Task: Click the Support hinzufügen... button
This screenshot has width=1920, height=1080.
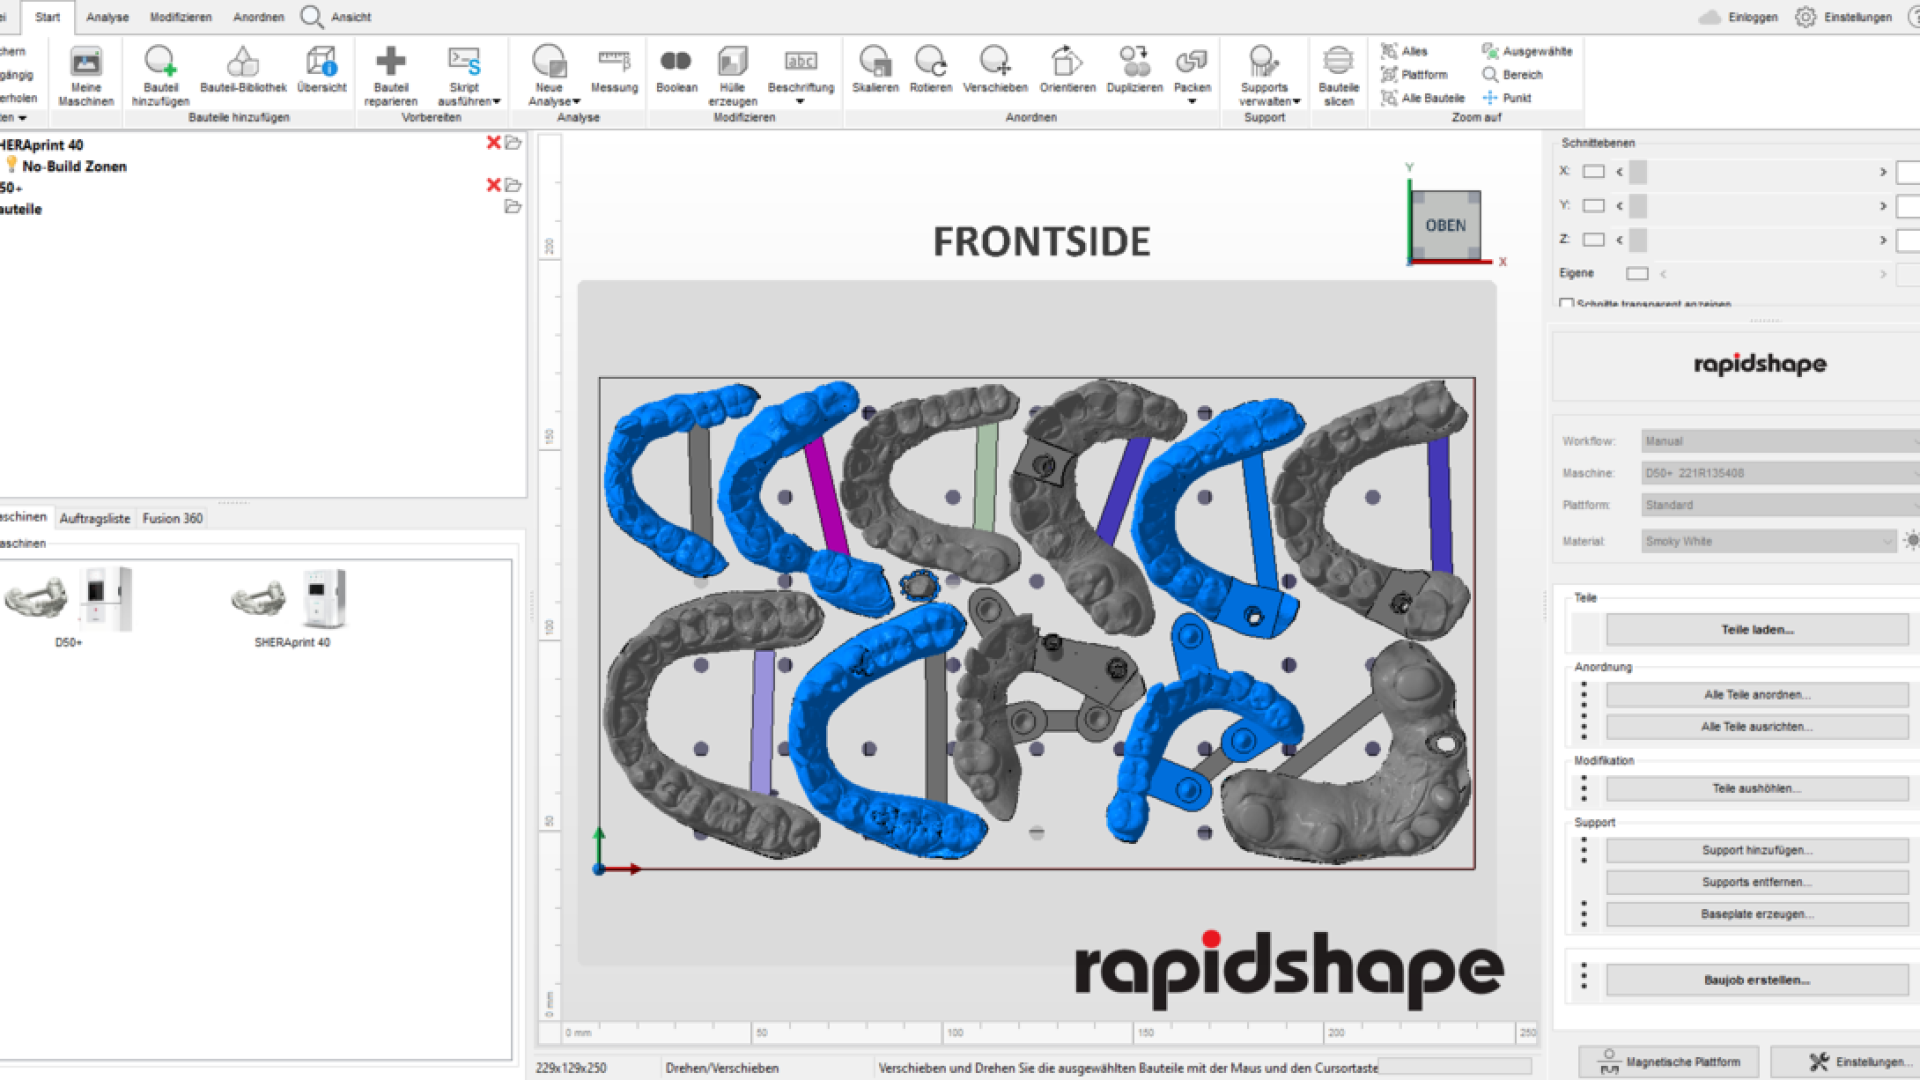Action: coord(1757,851)
